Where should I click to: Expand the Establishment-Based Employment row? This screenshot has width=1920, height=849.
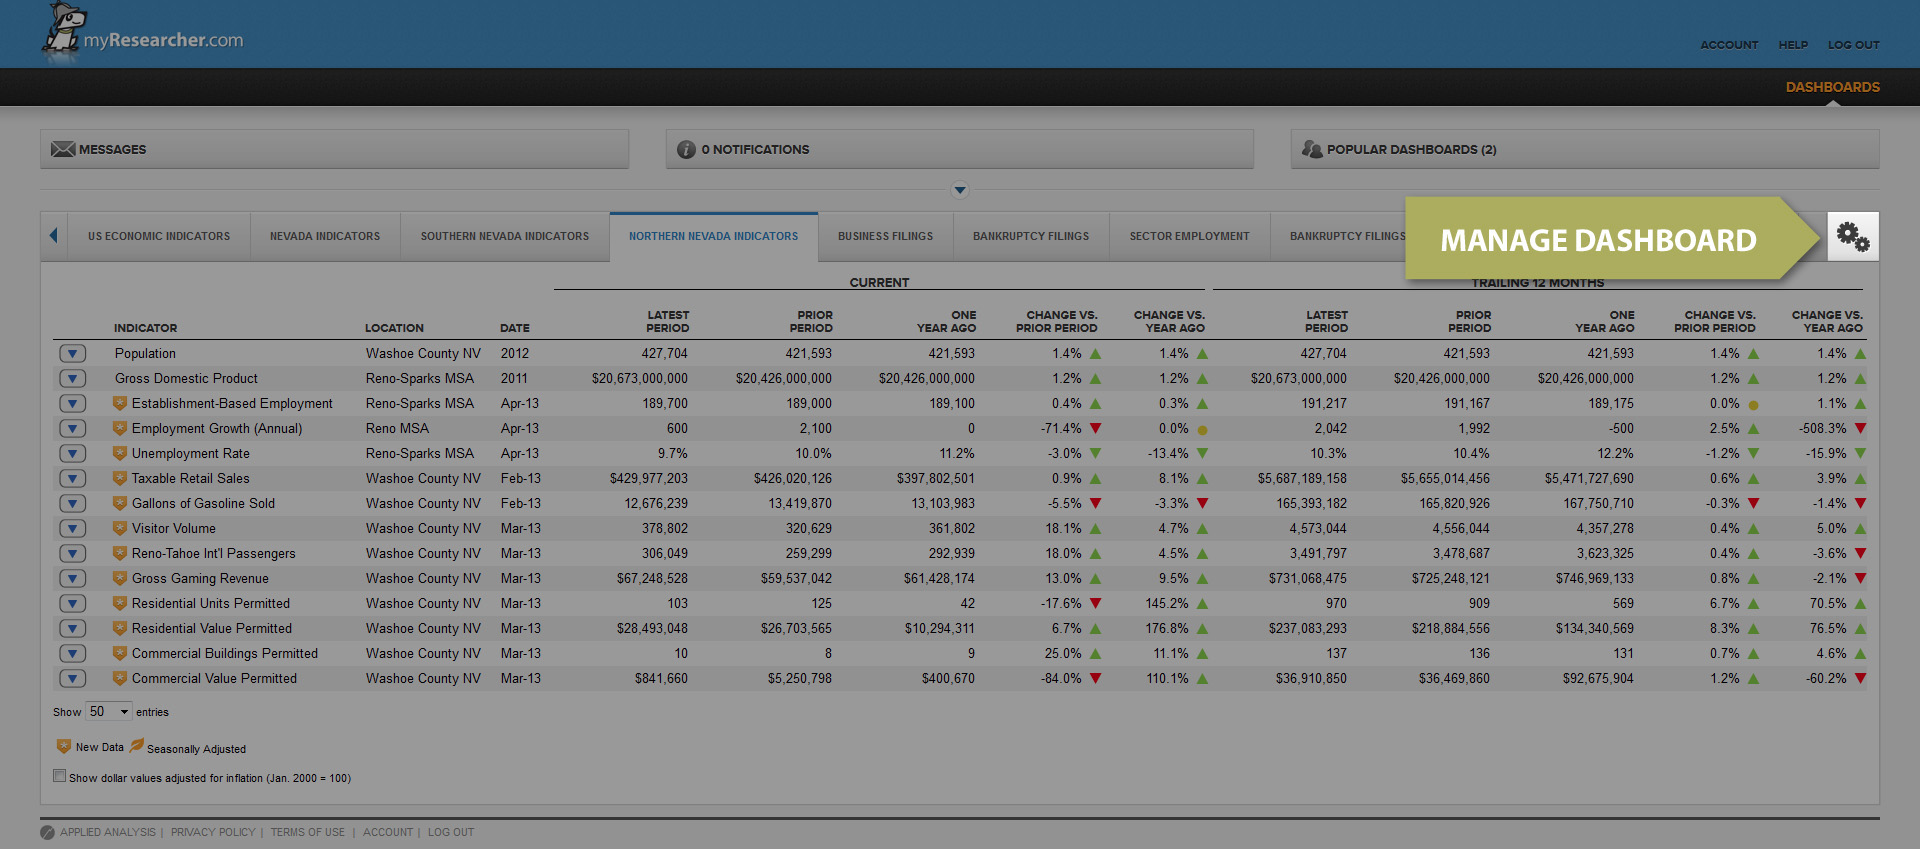72,403
